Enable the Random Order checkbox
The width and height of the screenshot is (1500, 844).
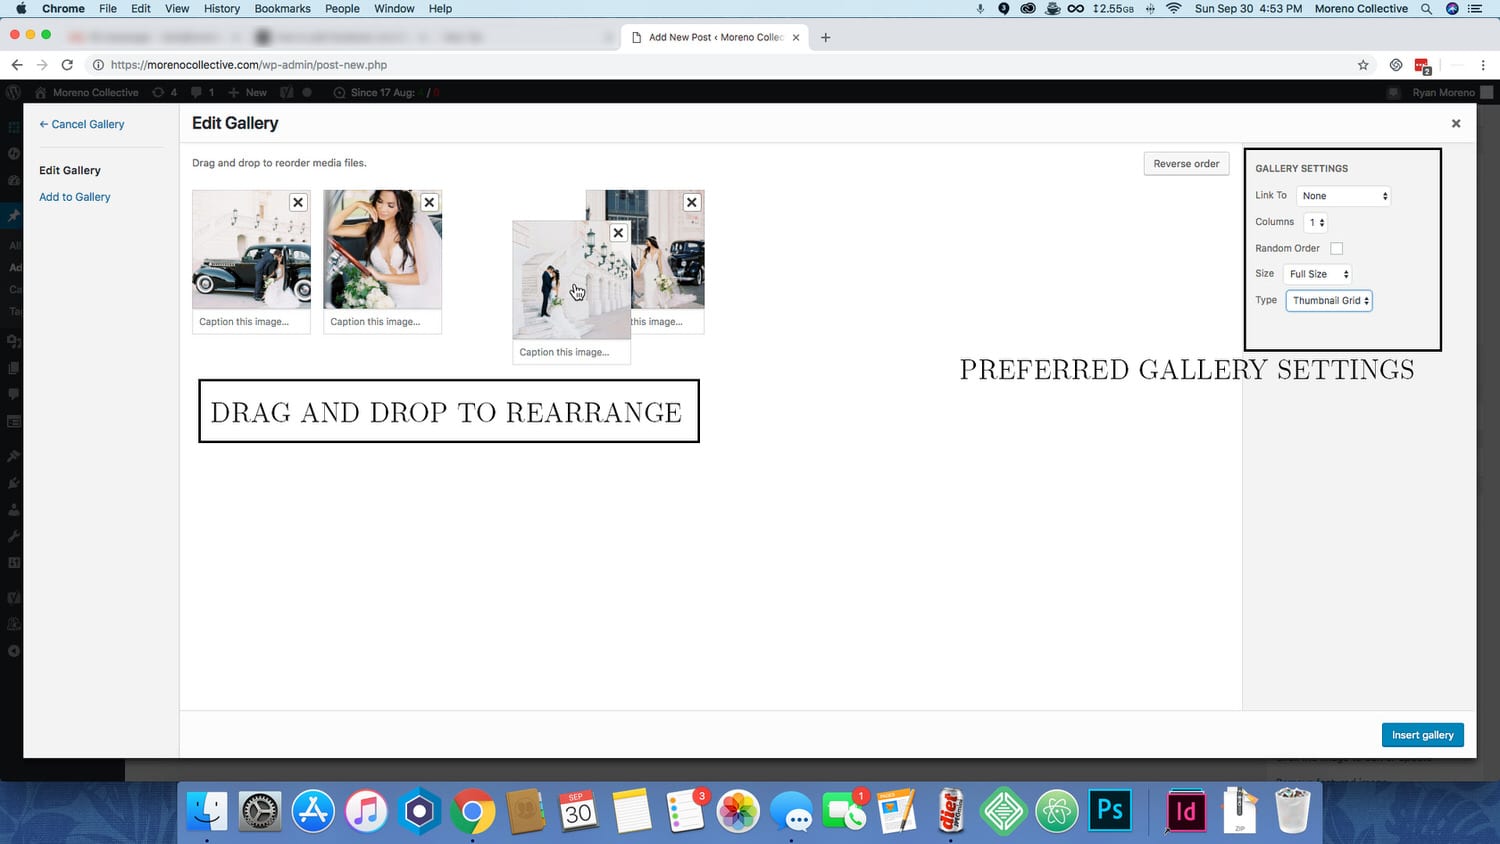pyautogui.click(x=1336, y=248)
